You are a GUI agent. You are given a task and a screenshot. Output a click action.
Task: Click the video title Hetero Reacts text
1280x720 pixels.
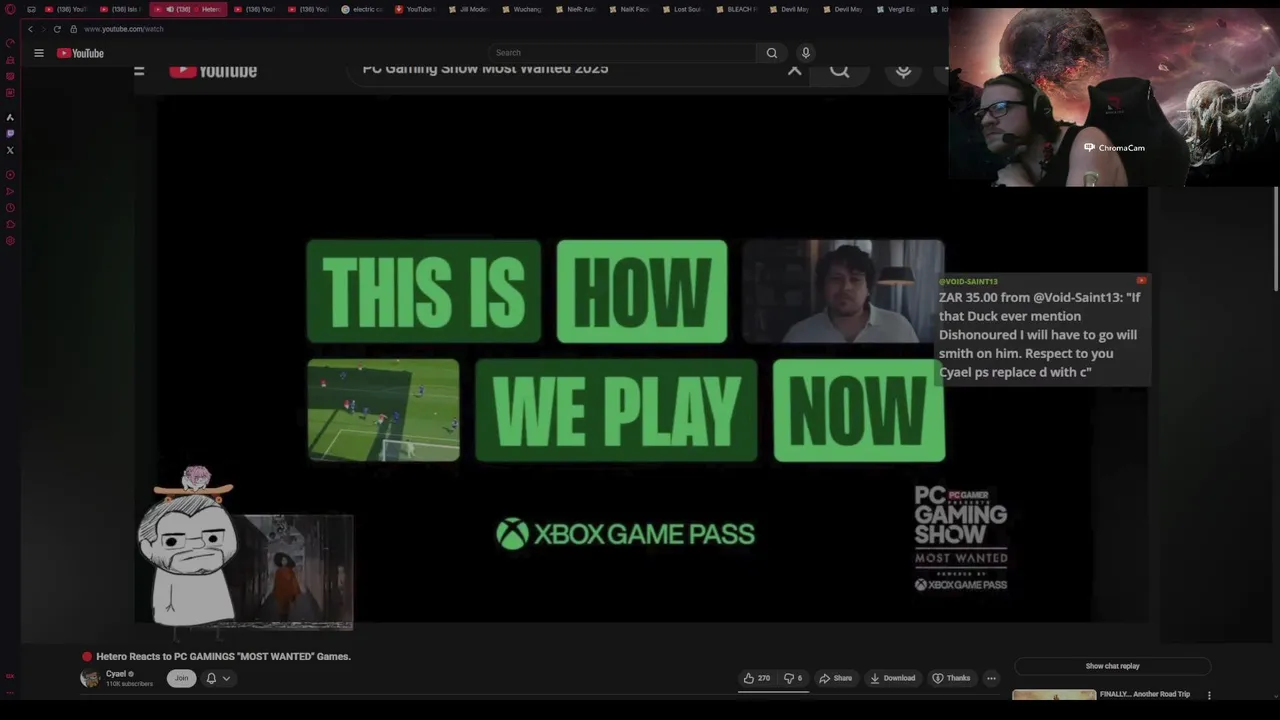(223, 657)
